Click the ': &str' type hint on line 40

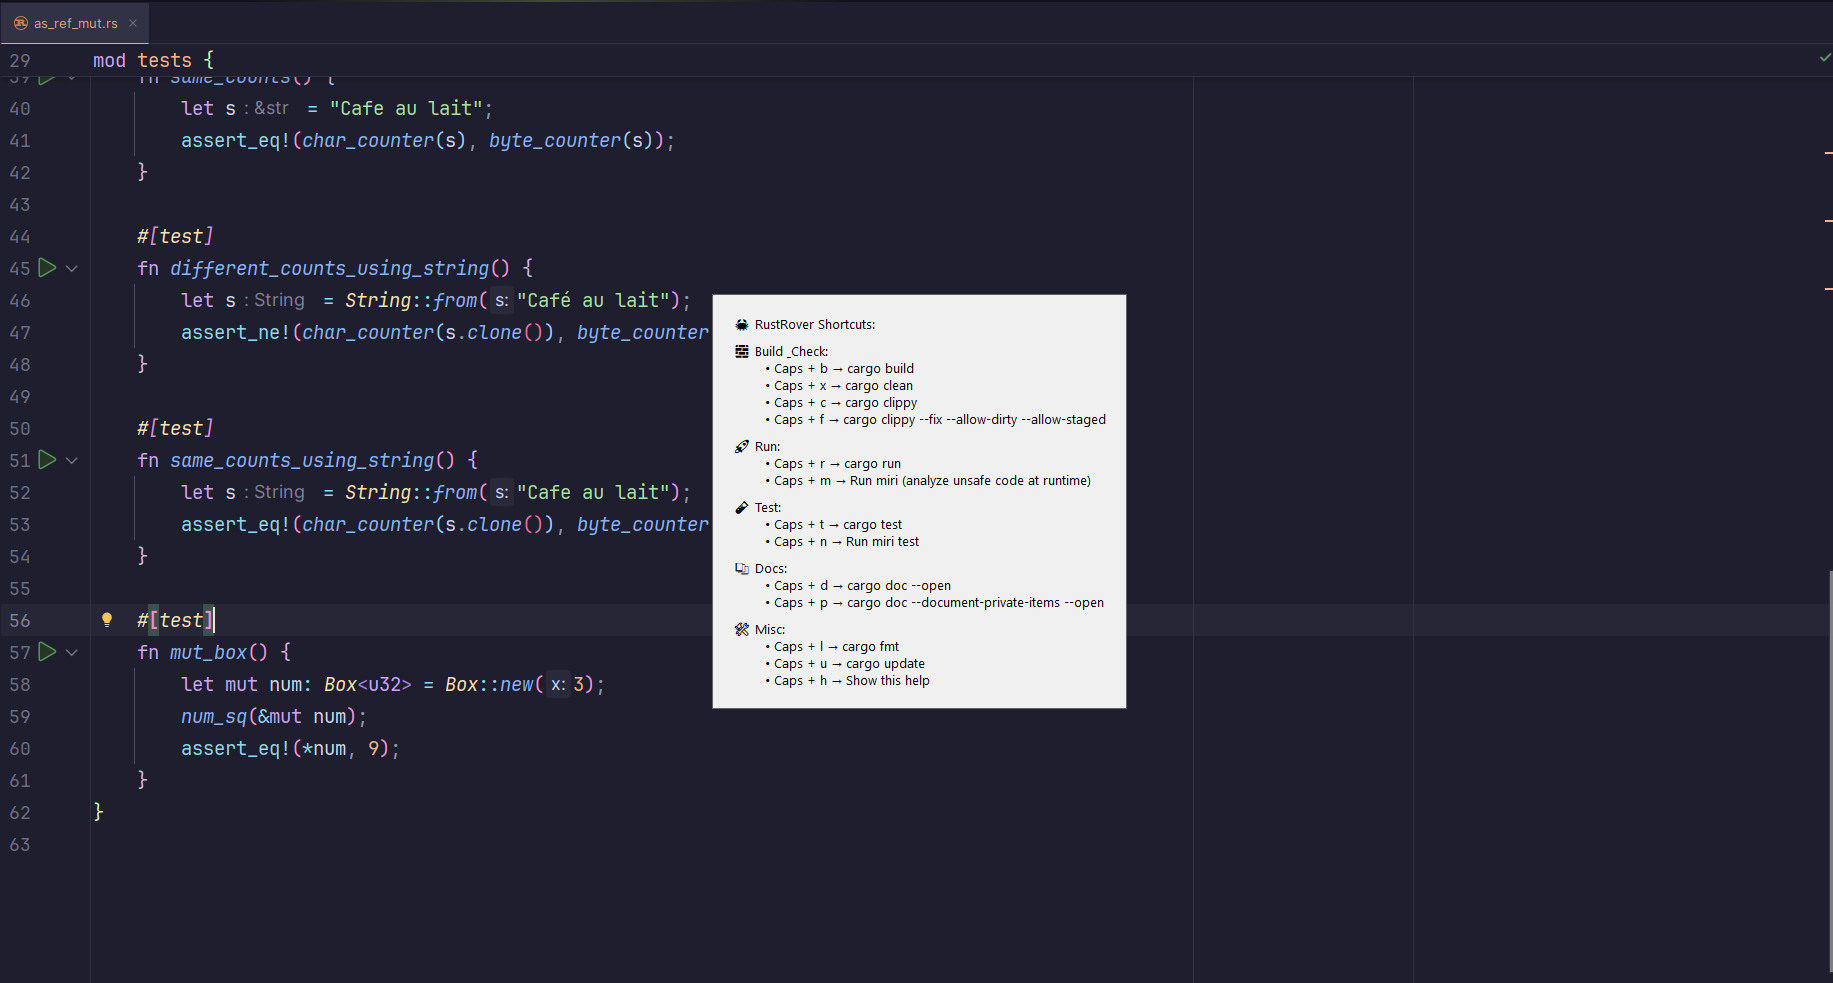coord(267,108)
